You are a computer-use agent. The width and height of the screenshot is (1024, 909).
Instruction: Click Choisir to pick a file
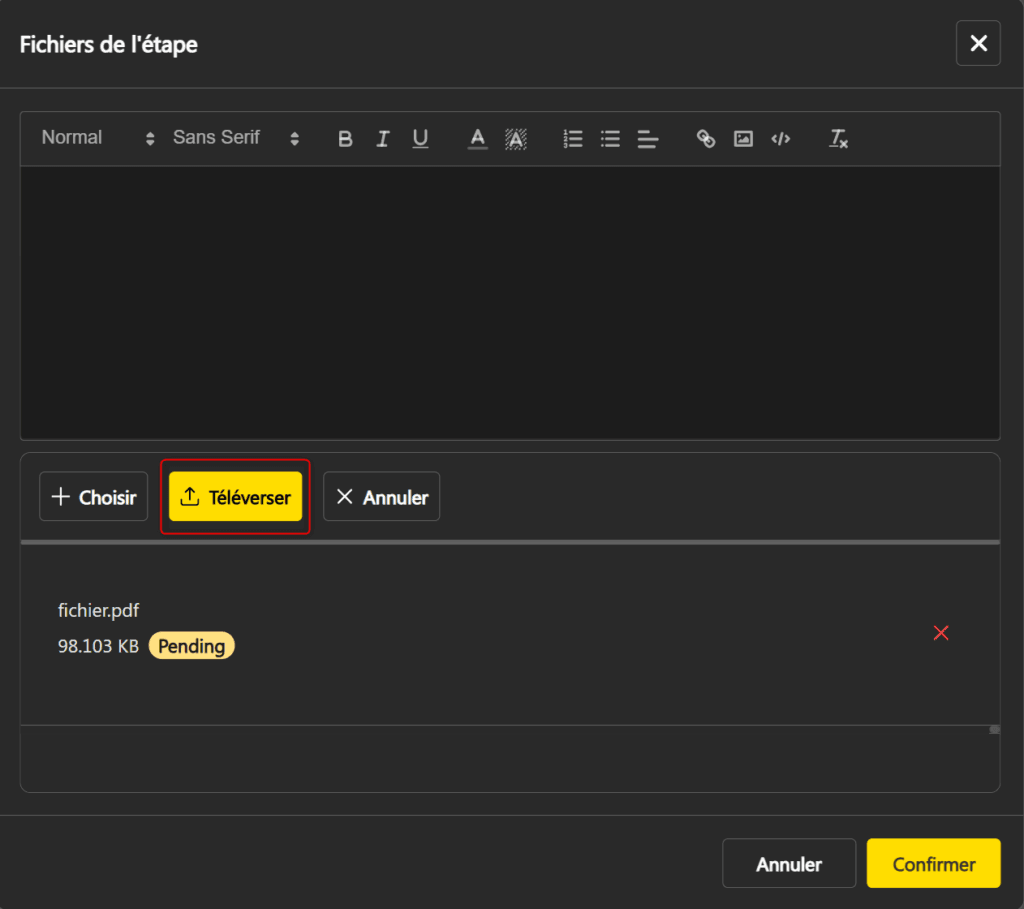[94, 497]
